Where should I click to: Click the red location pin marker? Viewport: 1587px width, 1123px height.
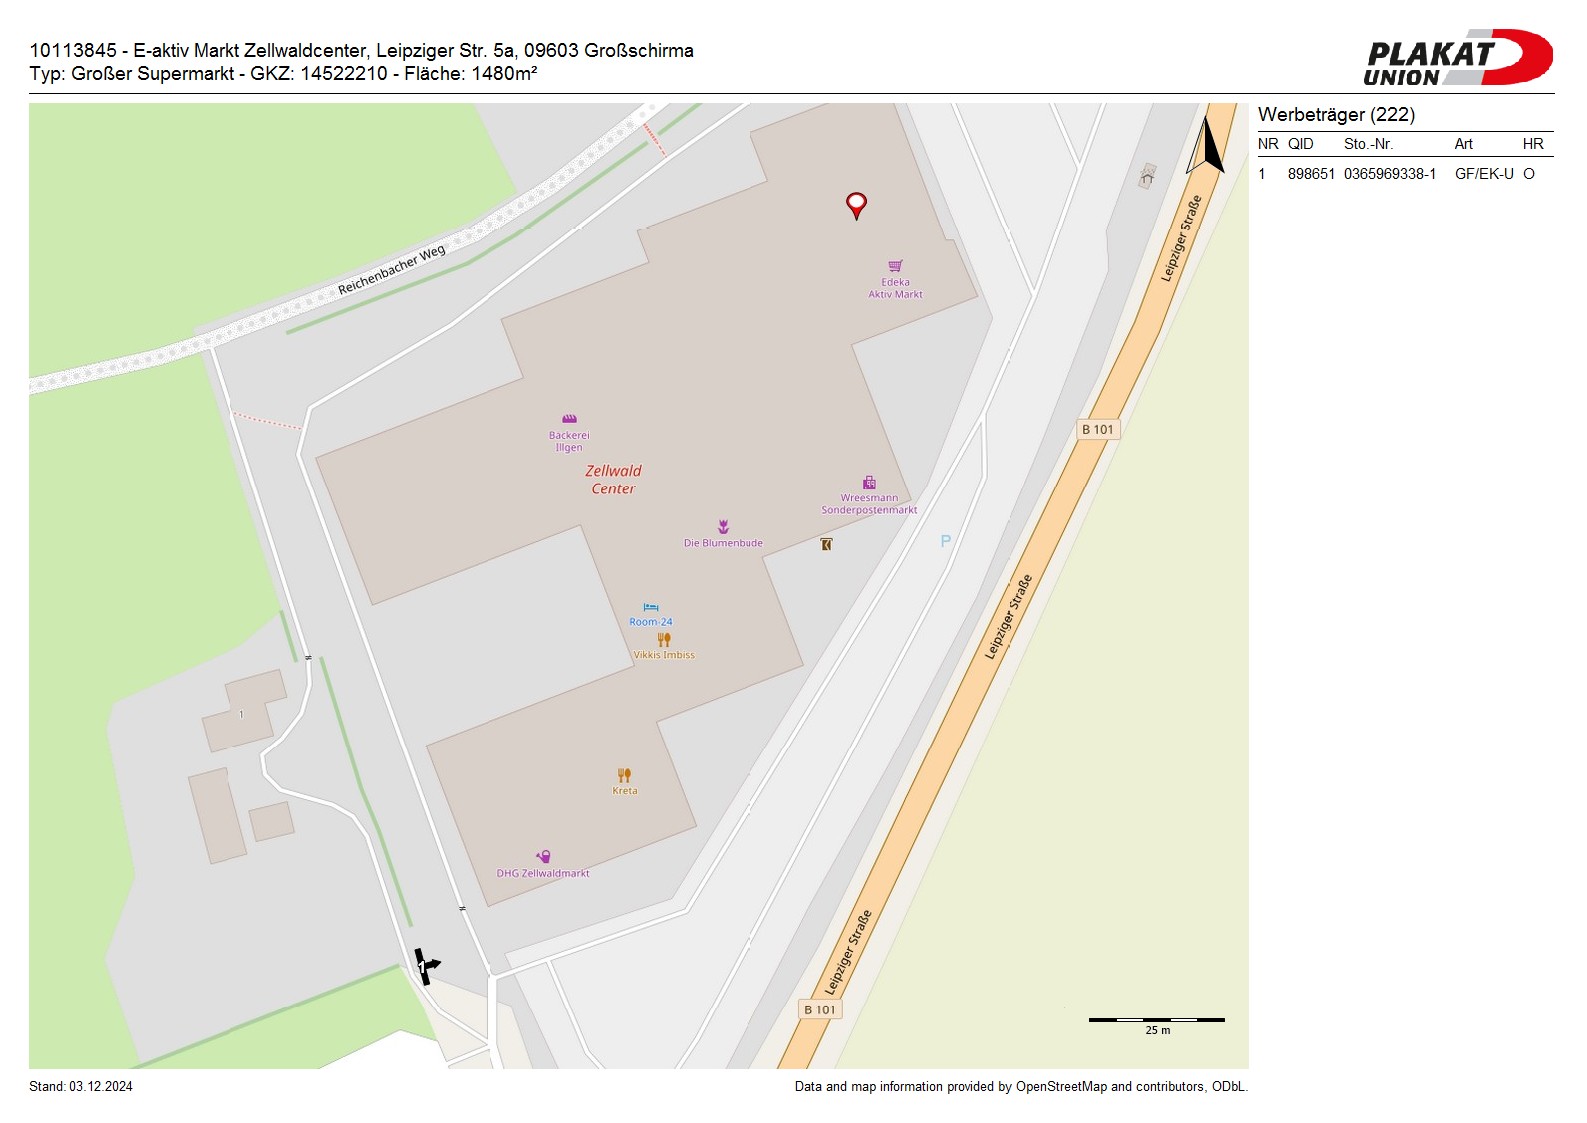(x=856, y=204)
